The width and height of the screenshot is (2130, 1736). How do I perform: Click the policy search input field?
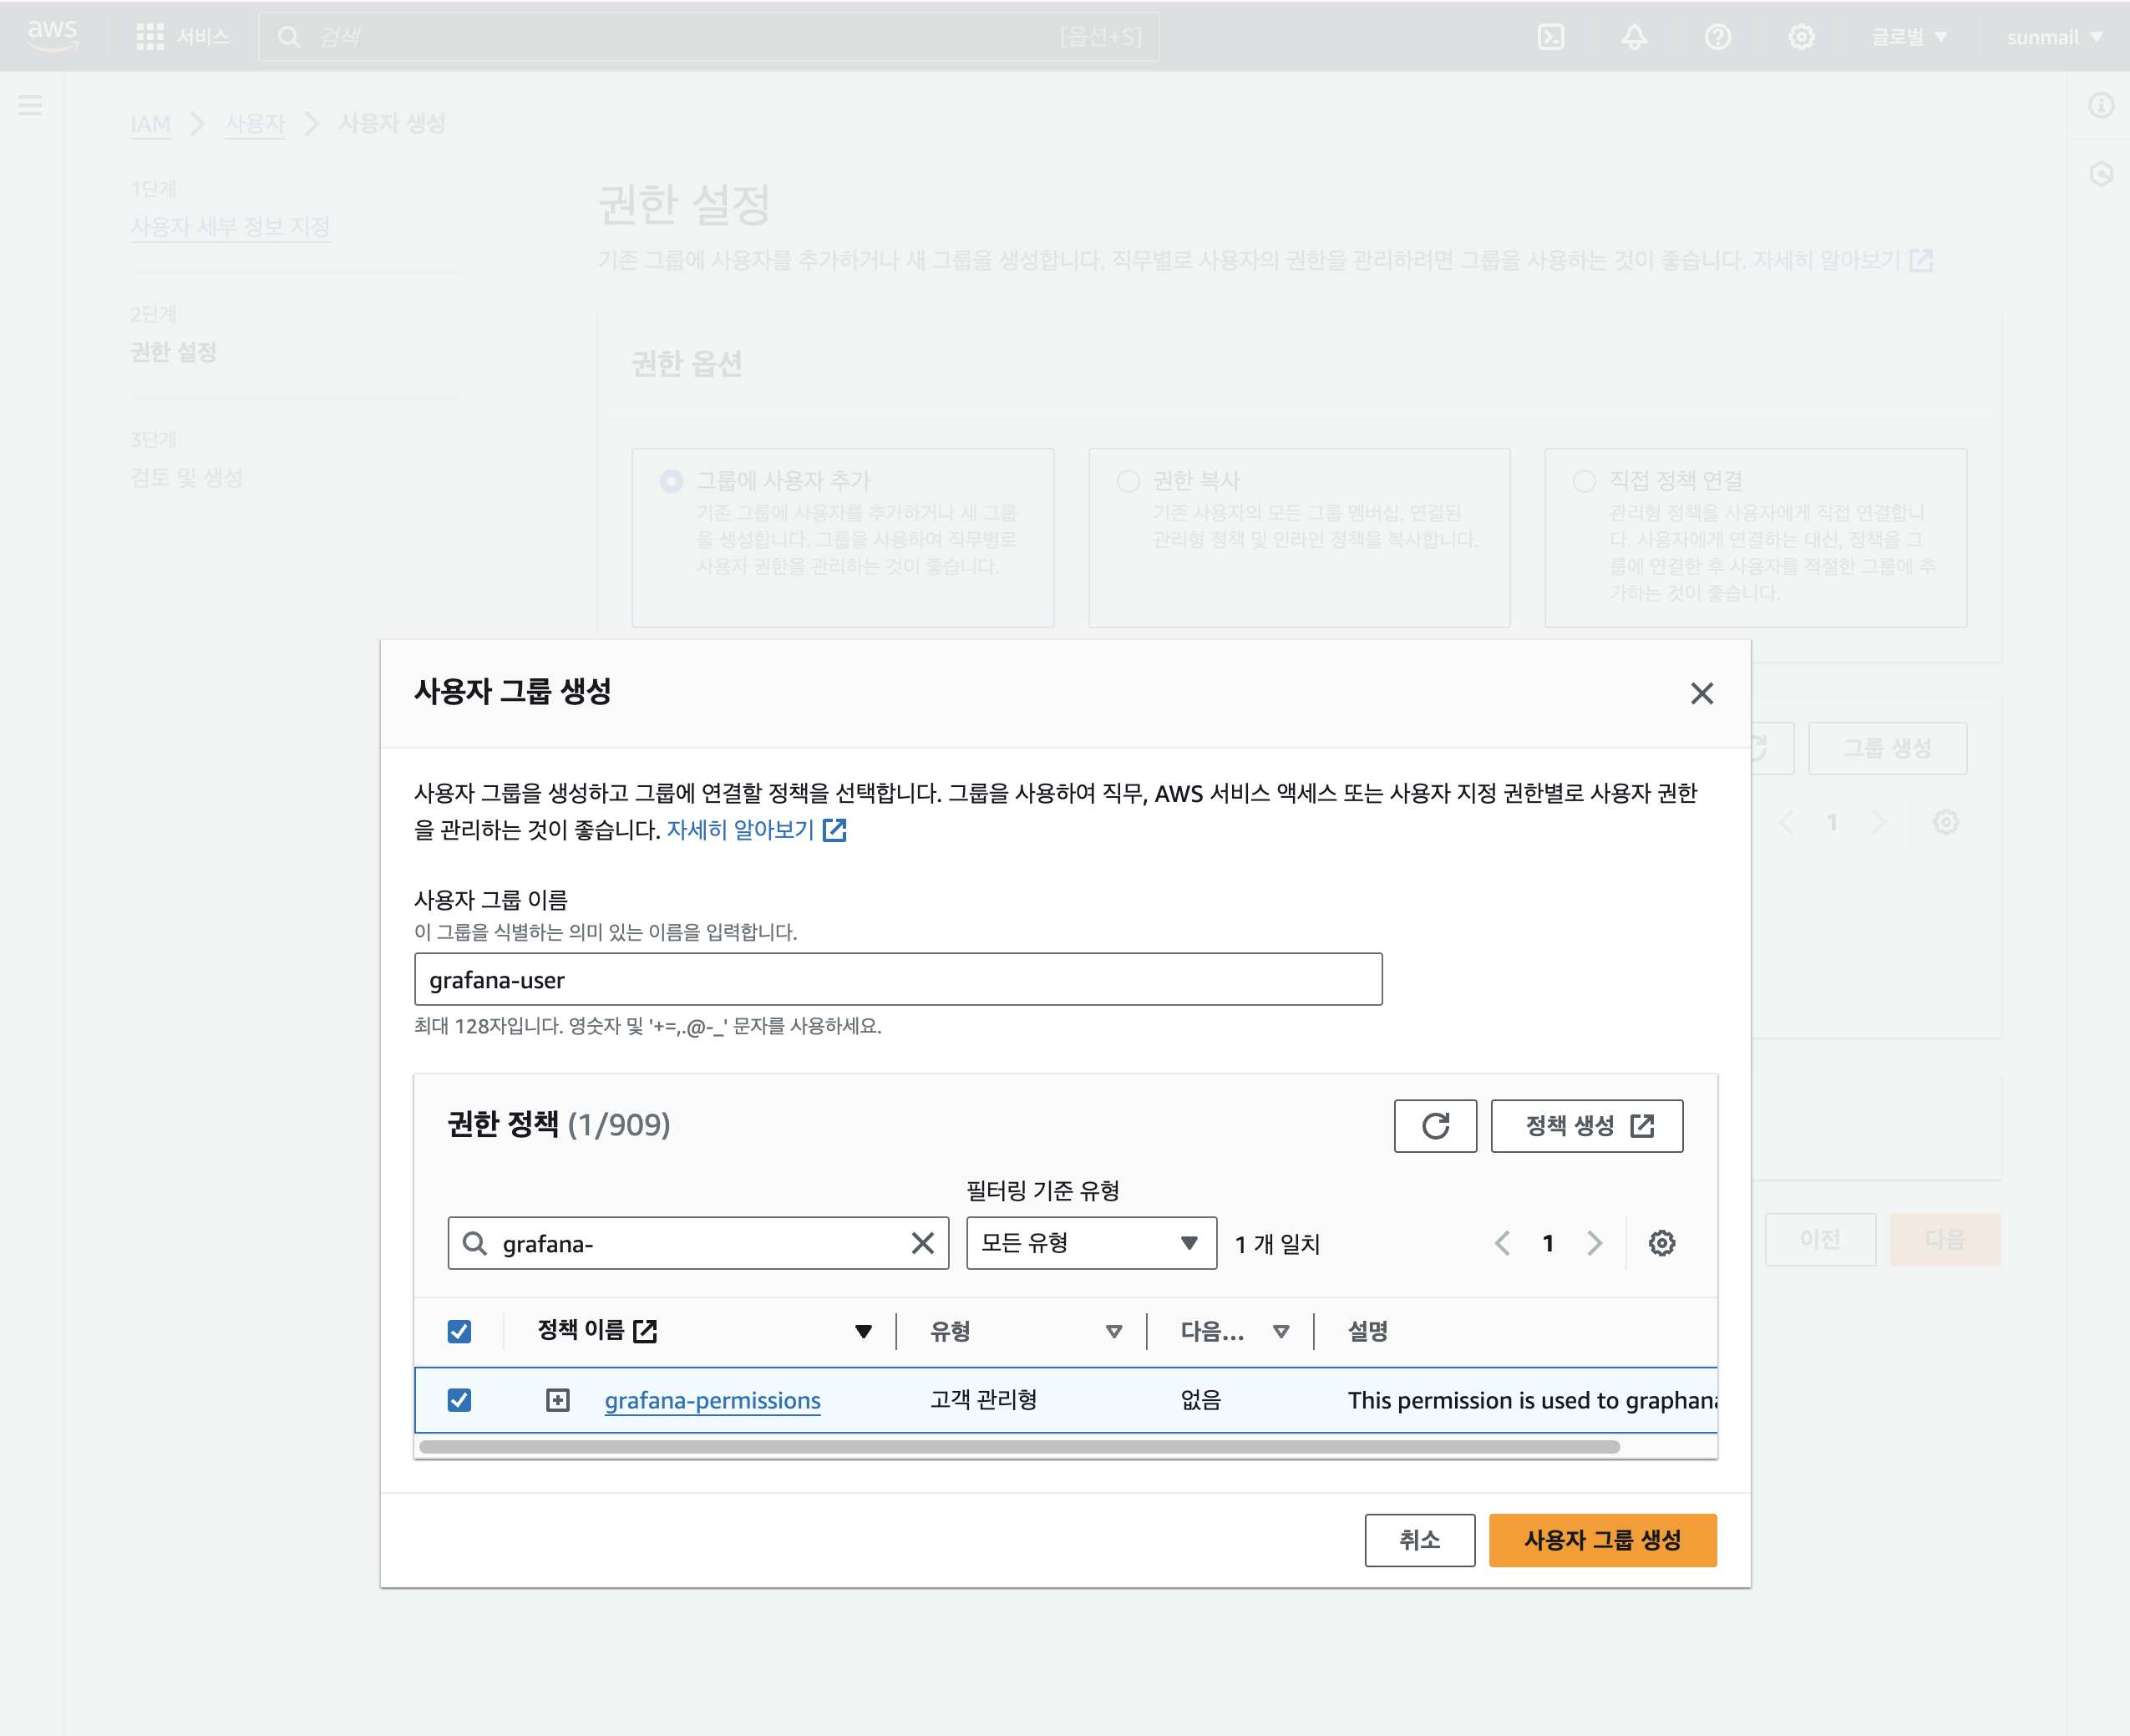698,1243
